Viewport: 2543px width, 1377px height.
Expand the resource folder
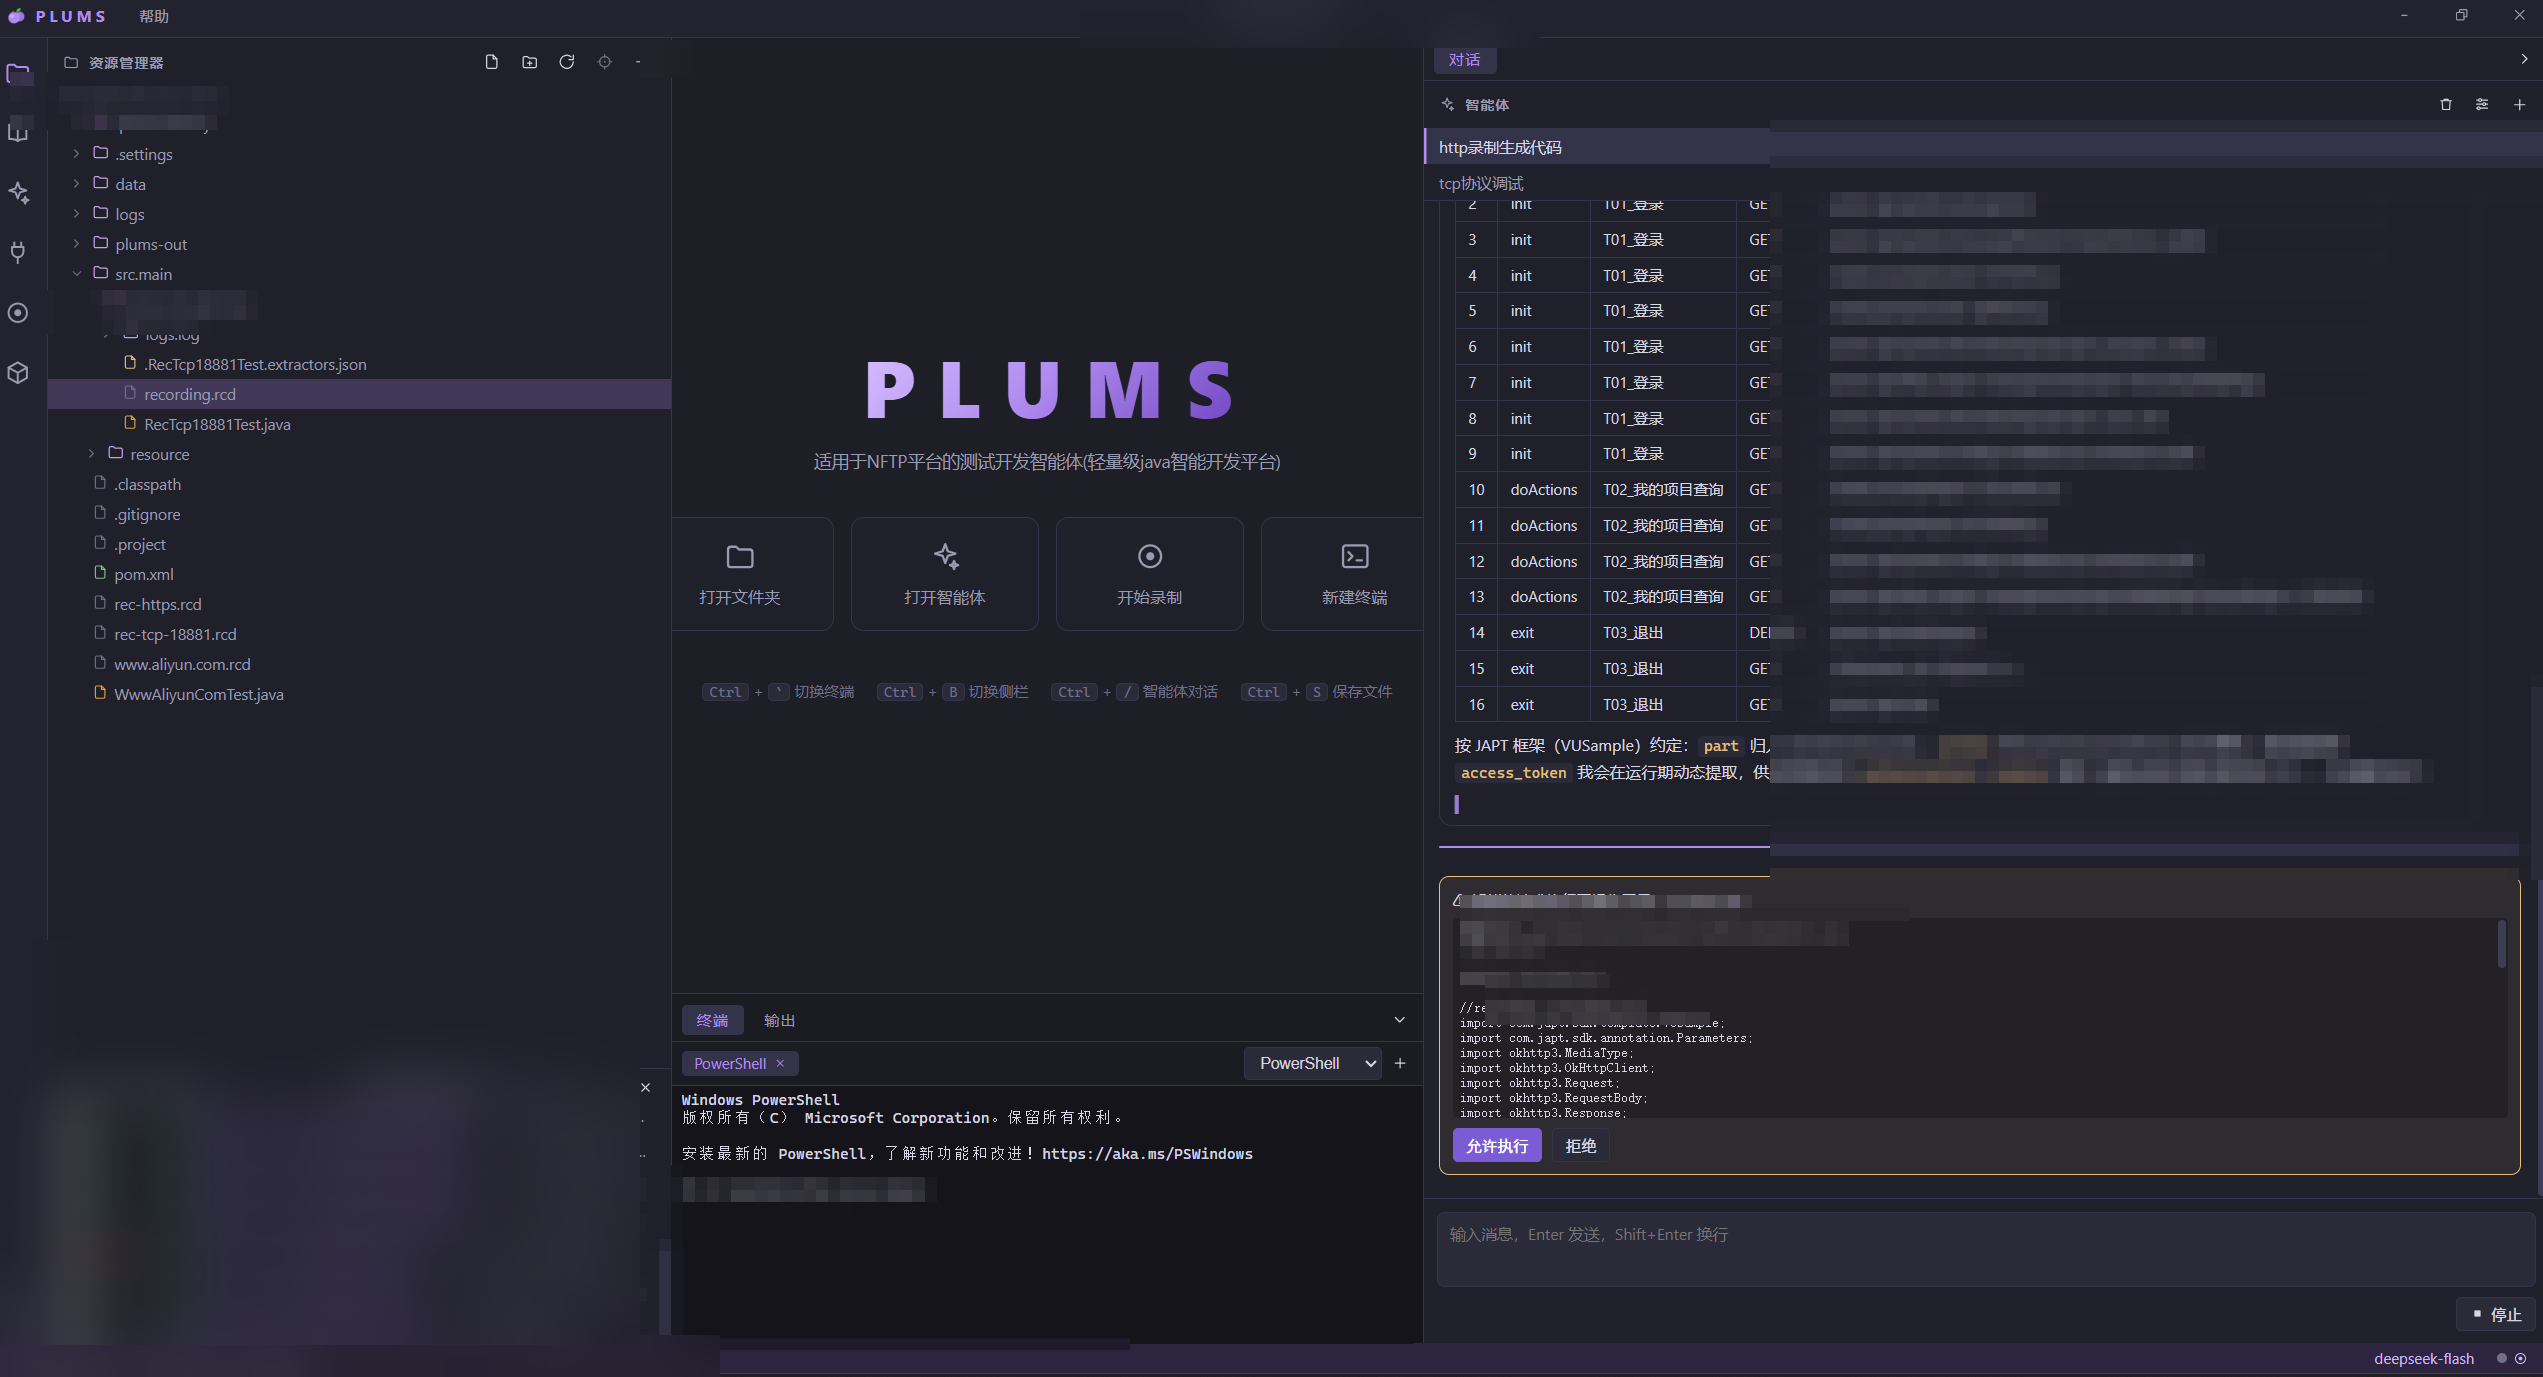[x=92, y=454]
